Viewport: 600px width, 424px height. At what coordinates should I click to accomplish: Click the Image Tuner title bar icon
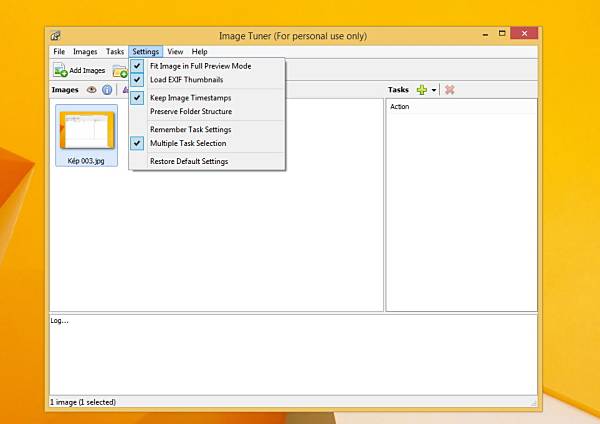(x=55, y=36)
